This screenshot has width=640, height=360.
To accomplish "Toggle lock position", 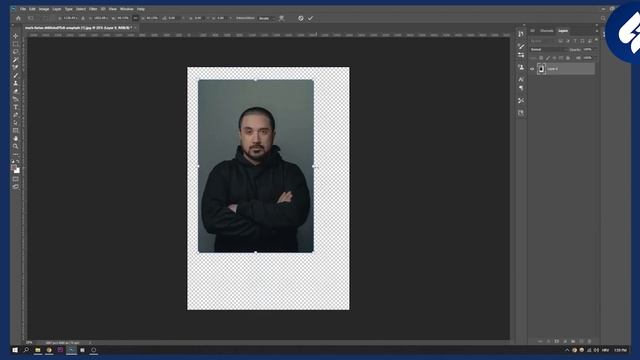I will (x=554, y=58).
